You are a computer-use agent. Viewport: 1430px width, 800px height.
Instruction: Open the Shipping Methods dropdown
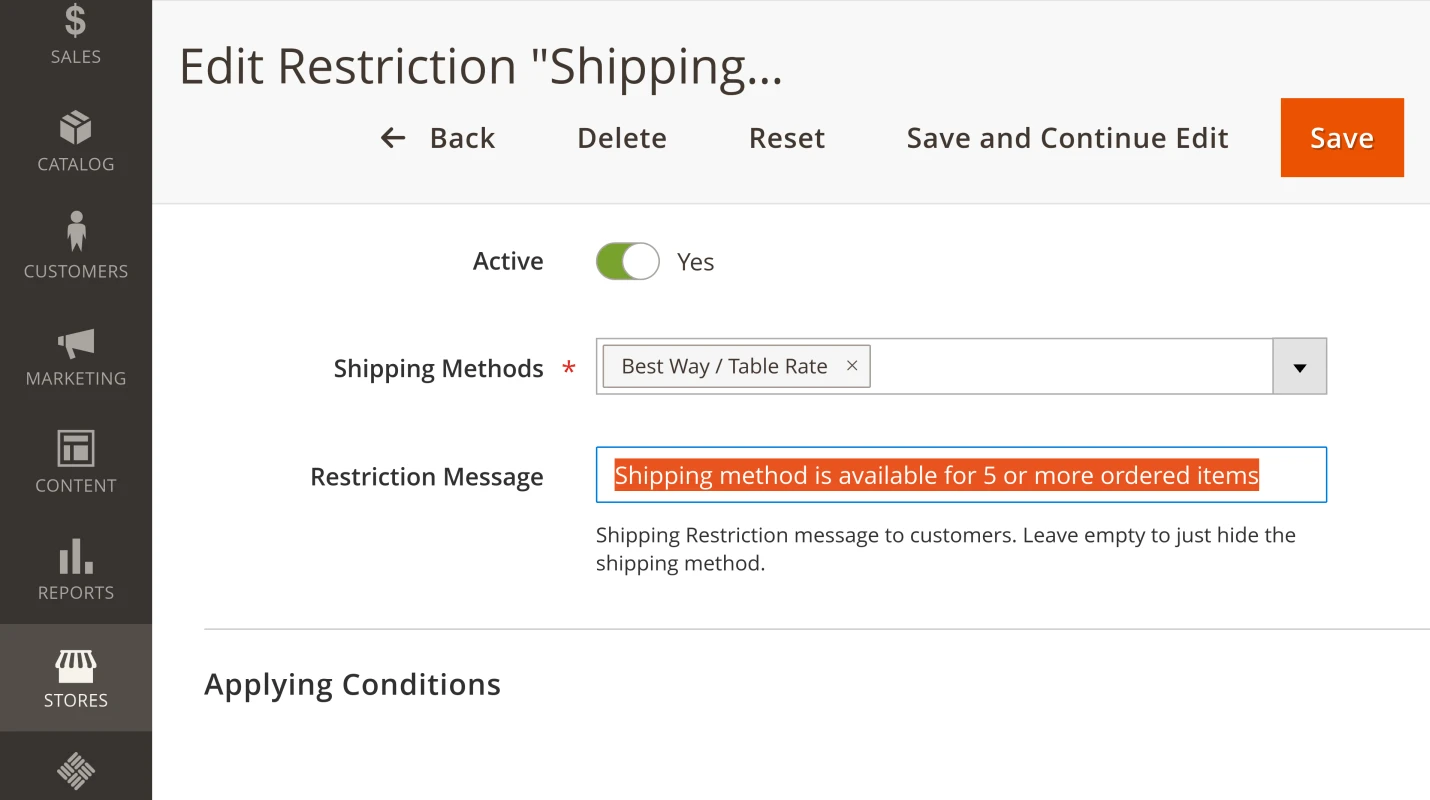(x=1299, y=366)
